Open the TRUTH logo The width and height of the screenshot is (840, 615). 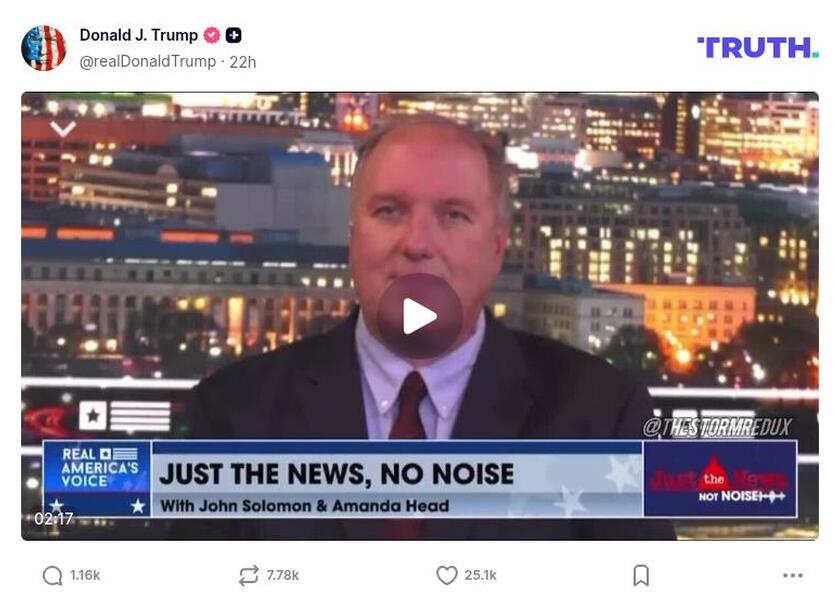(x=758, y=48)
